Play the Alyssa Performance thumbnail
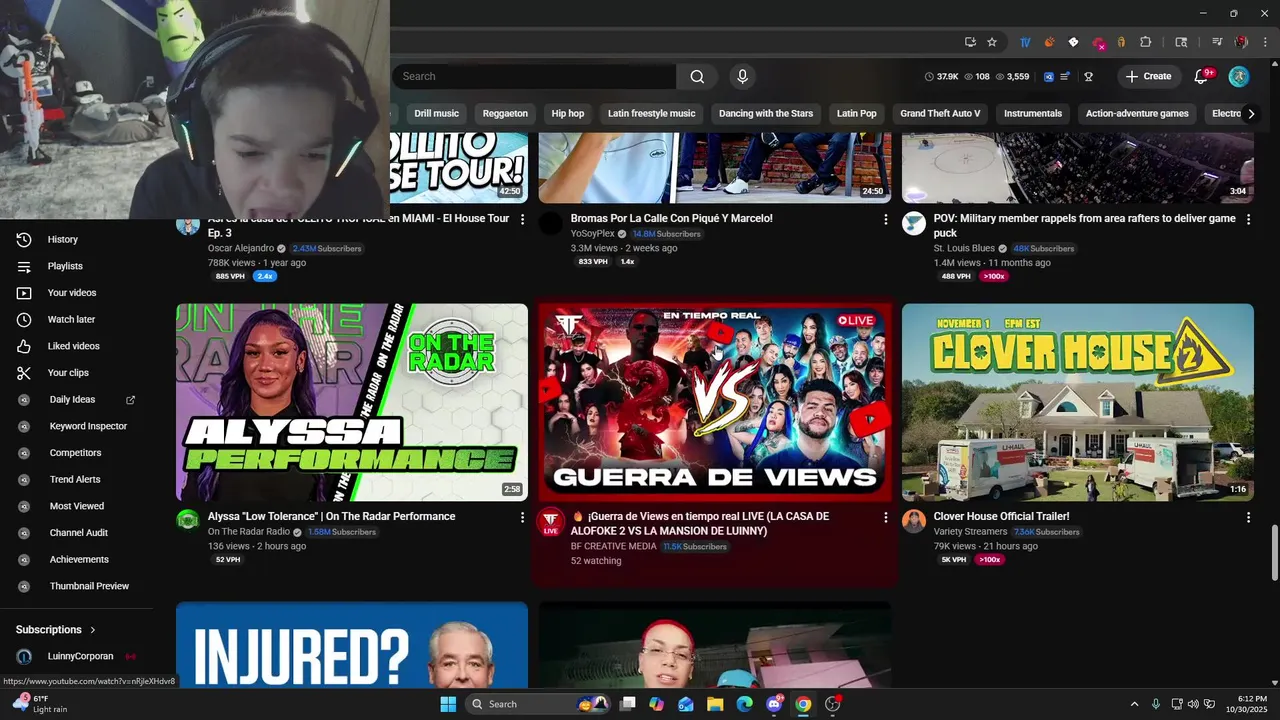Image resolution: width=1280 pixels, height=720 pixels. (x=352, y=402)
